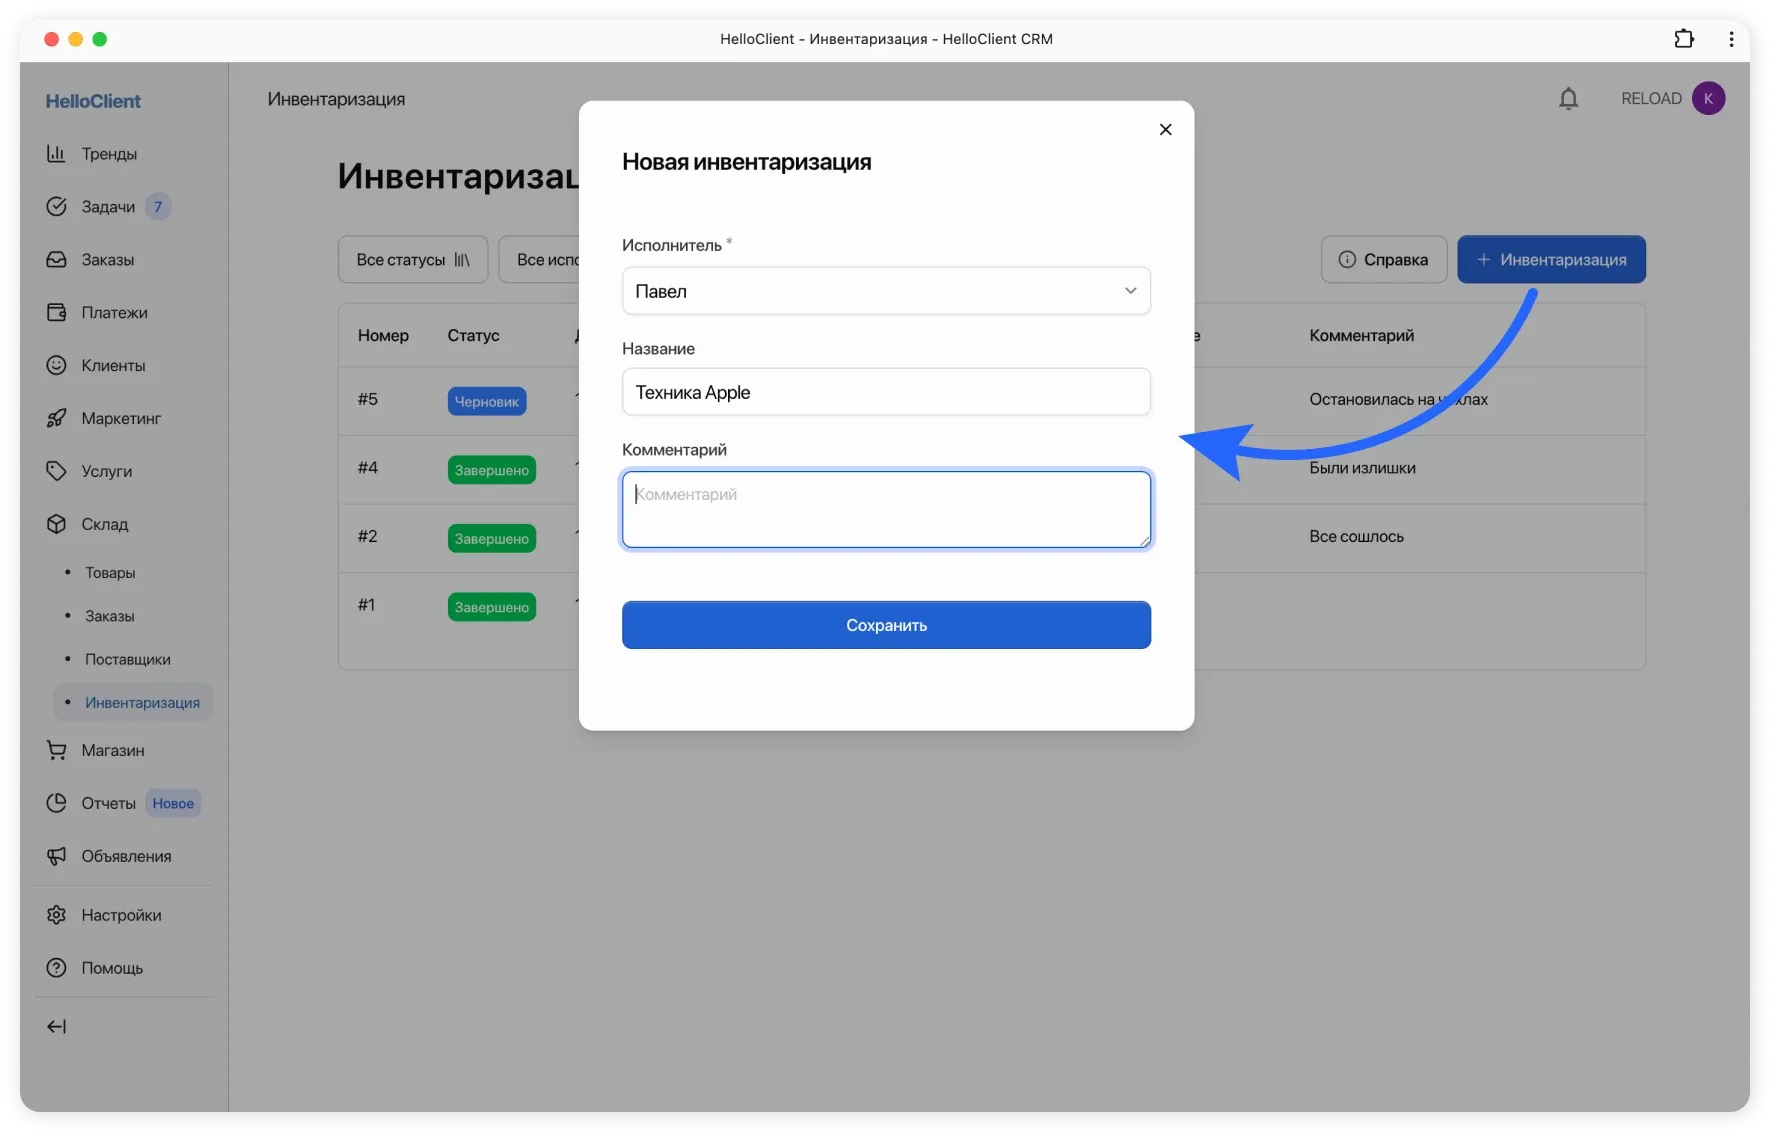Click the Announcements megaphone icon
Screen dimensions: 1770x1132
click(56, 856)
